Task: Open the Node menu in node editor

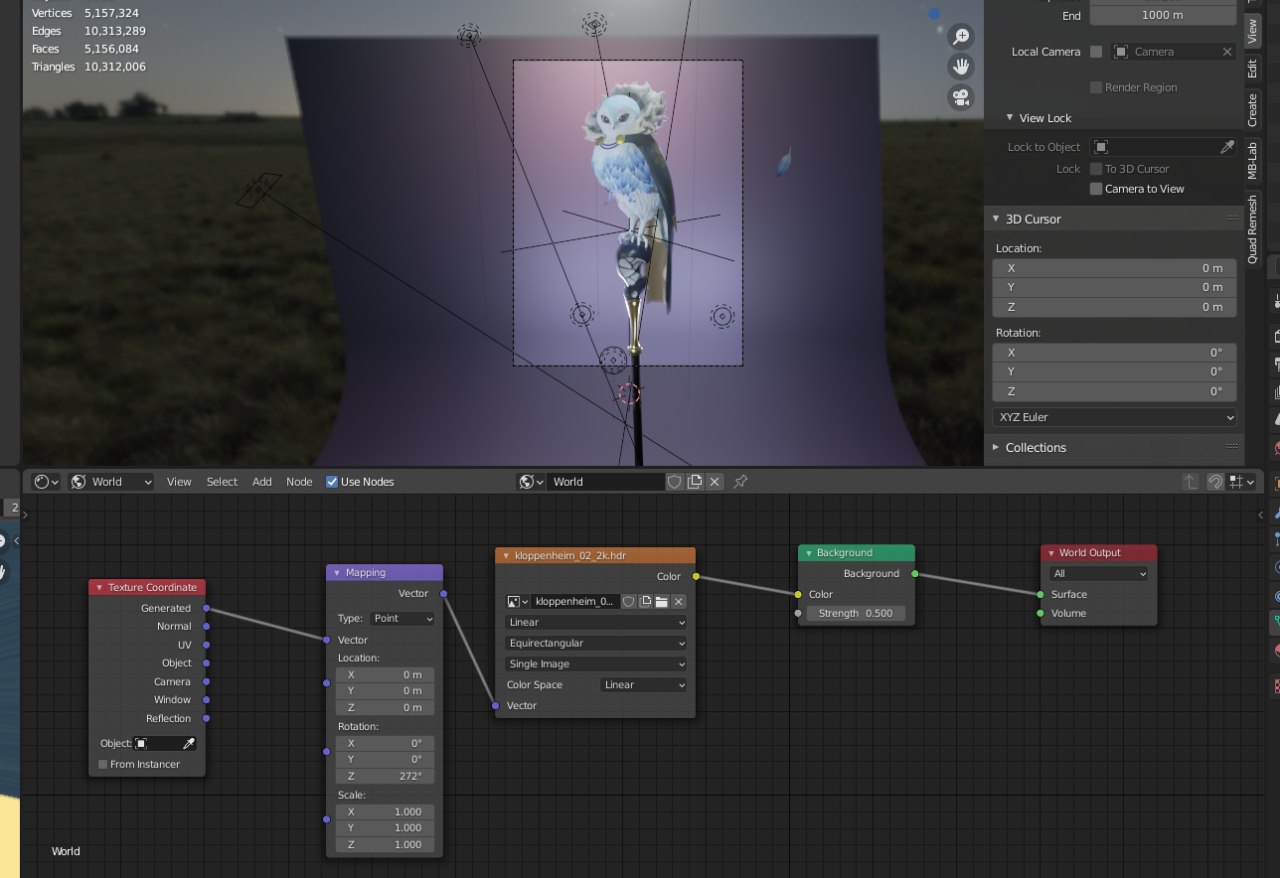Action: pos(299,482)
